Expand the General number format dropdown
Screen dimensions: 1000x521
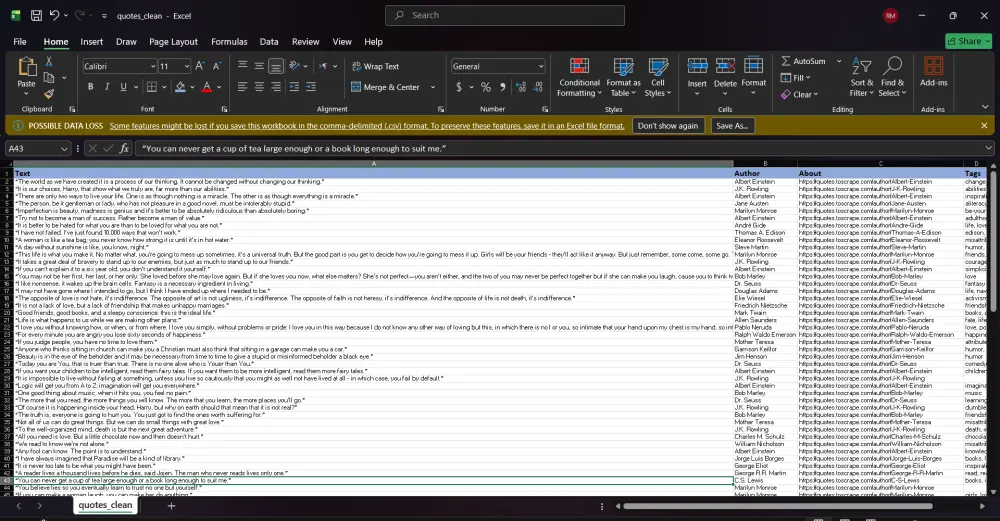[x=540, y=66]
